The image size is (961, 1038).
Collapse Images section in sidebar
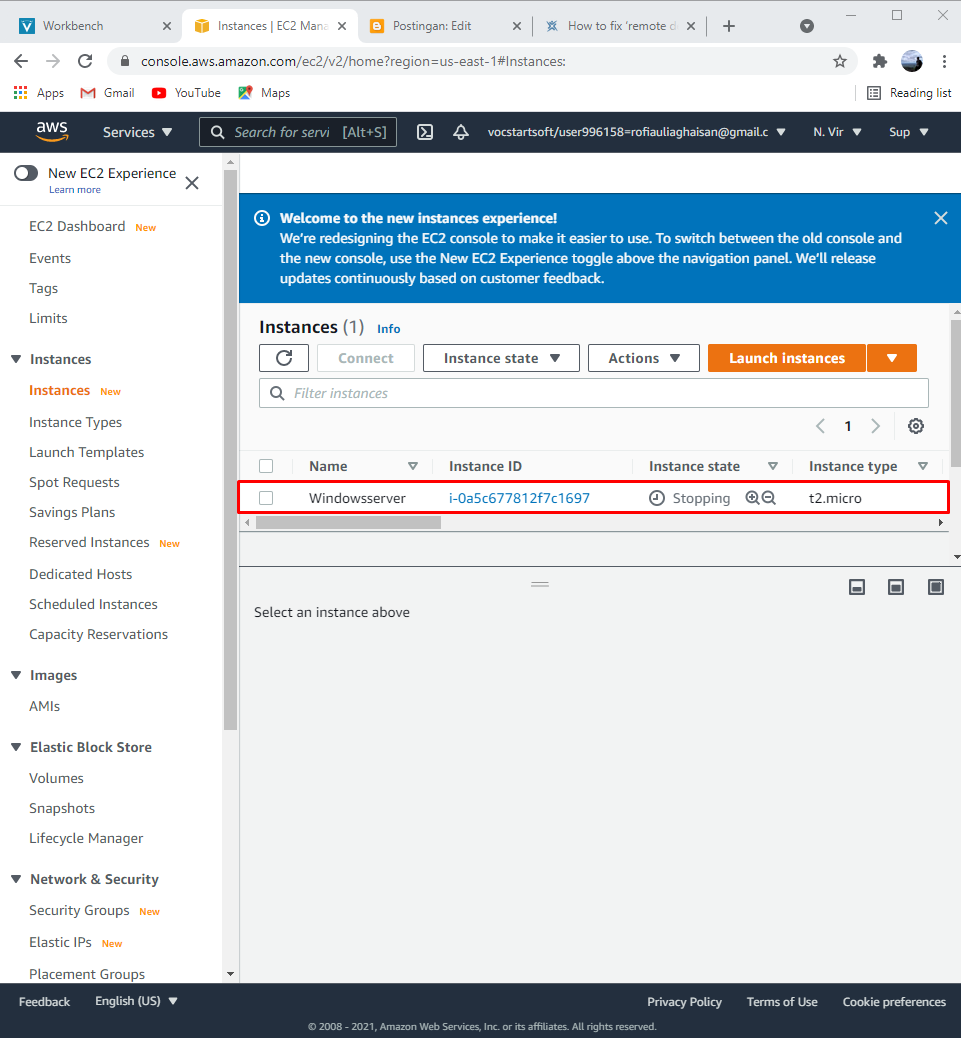(x=17, y=675)
